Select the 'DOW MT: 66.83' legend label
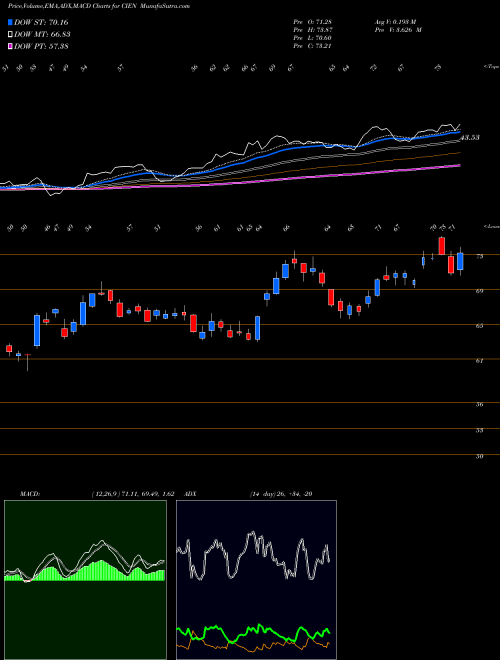The width and height of the screenshot is (500, 660). pos(42,34)
